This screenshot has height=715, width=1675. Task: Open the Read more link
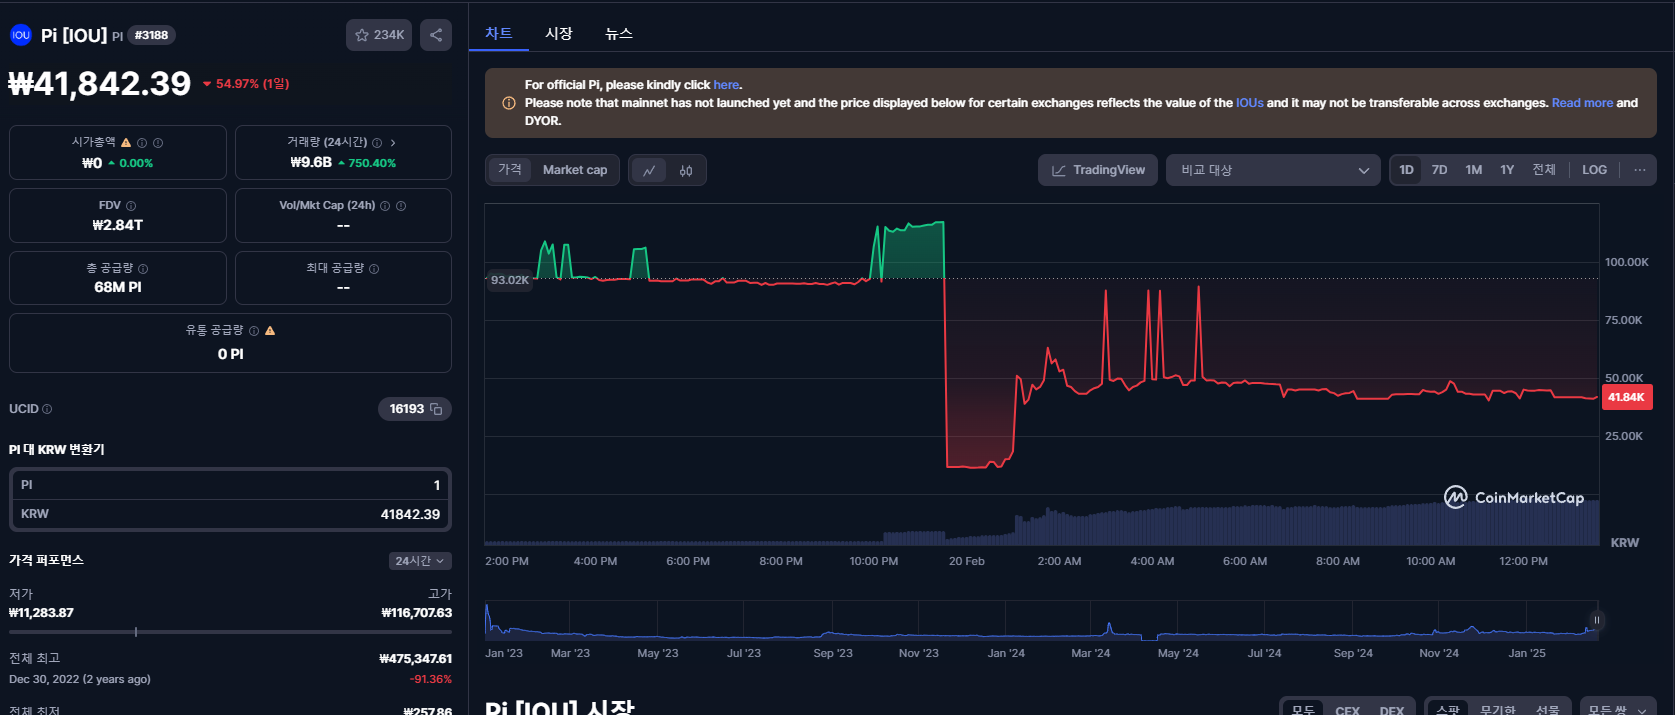pyautogui.click(x=1582, y=103)
